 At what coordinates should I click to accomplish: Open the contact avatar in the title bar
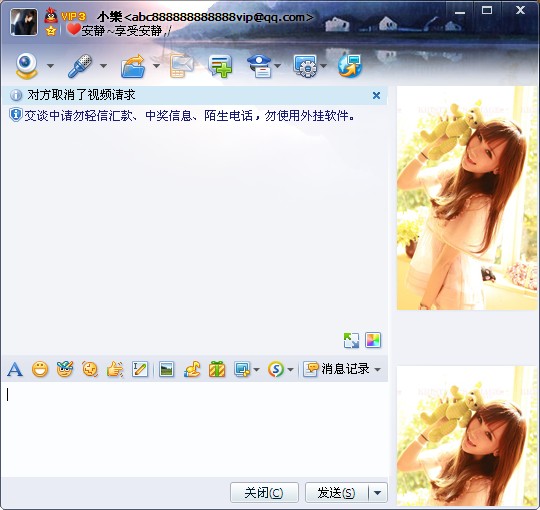point(24,22)
